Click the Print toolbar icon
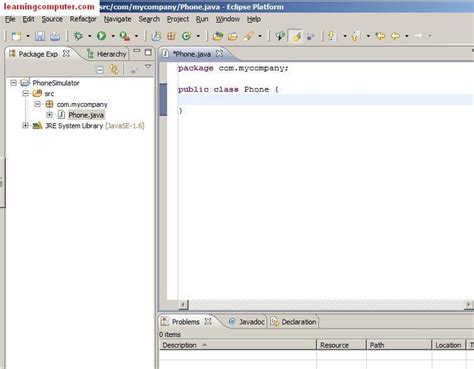The width and height of the screenshot is (474, 369). coord(55,36)
